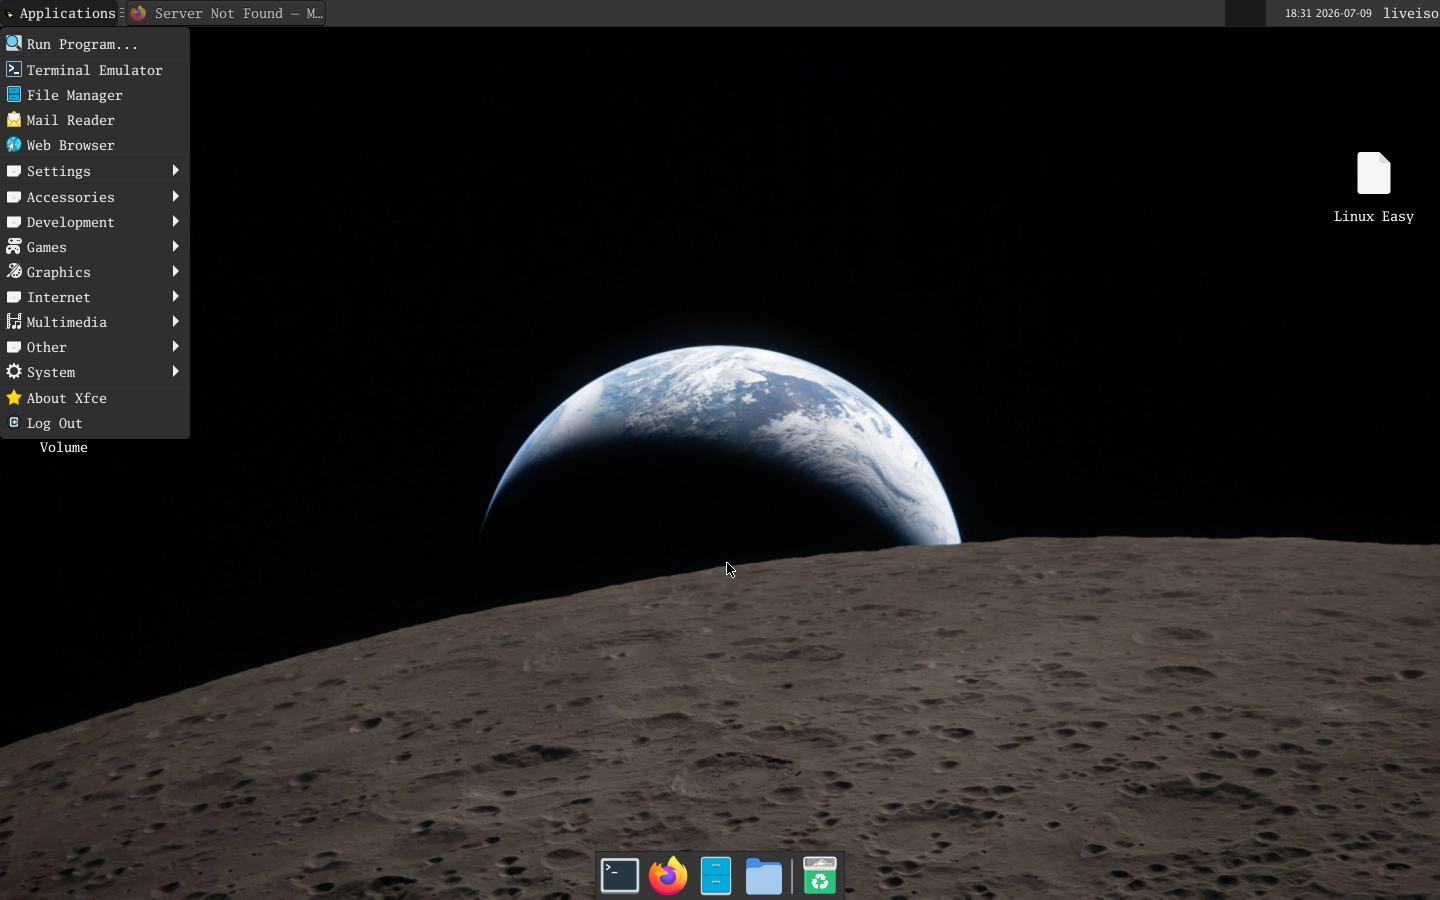Select the Volume desktop icon label
The width and height of the screenshot is (1440, 900).
(64, 447)
